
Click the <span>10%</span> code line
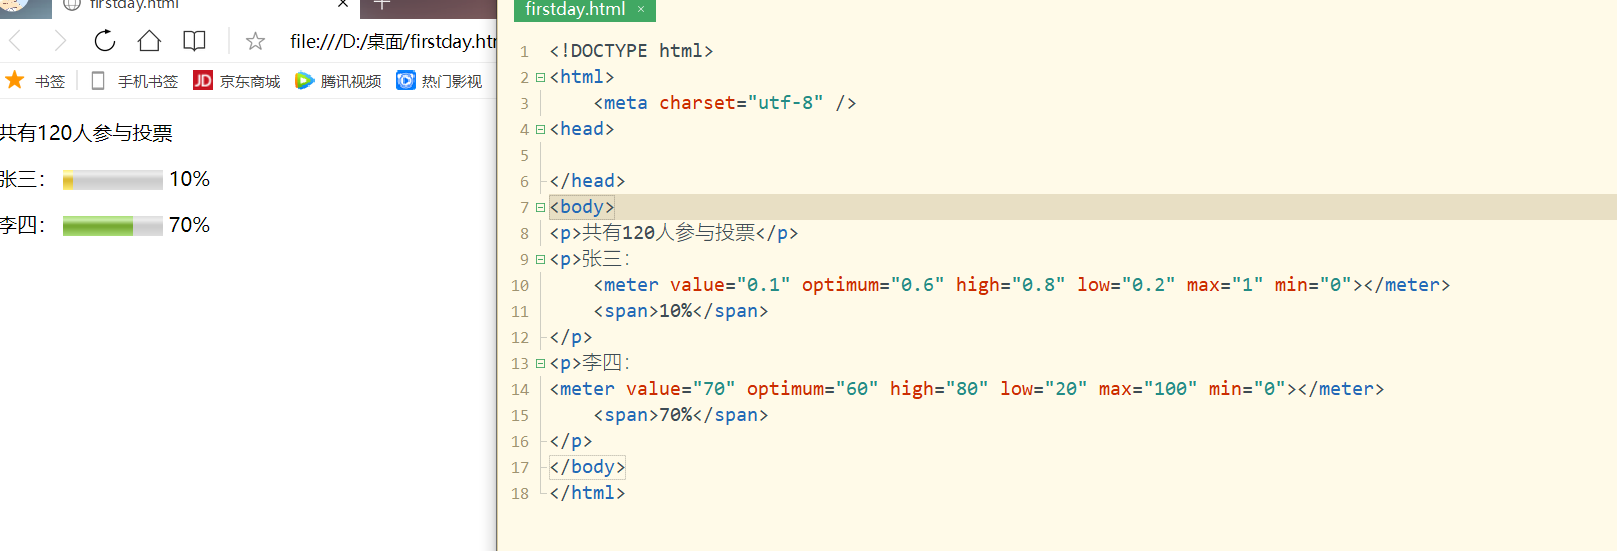[681, 311]
